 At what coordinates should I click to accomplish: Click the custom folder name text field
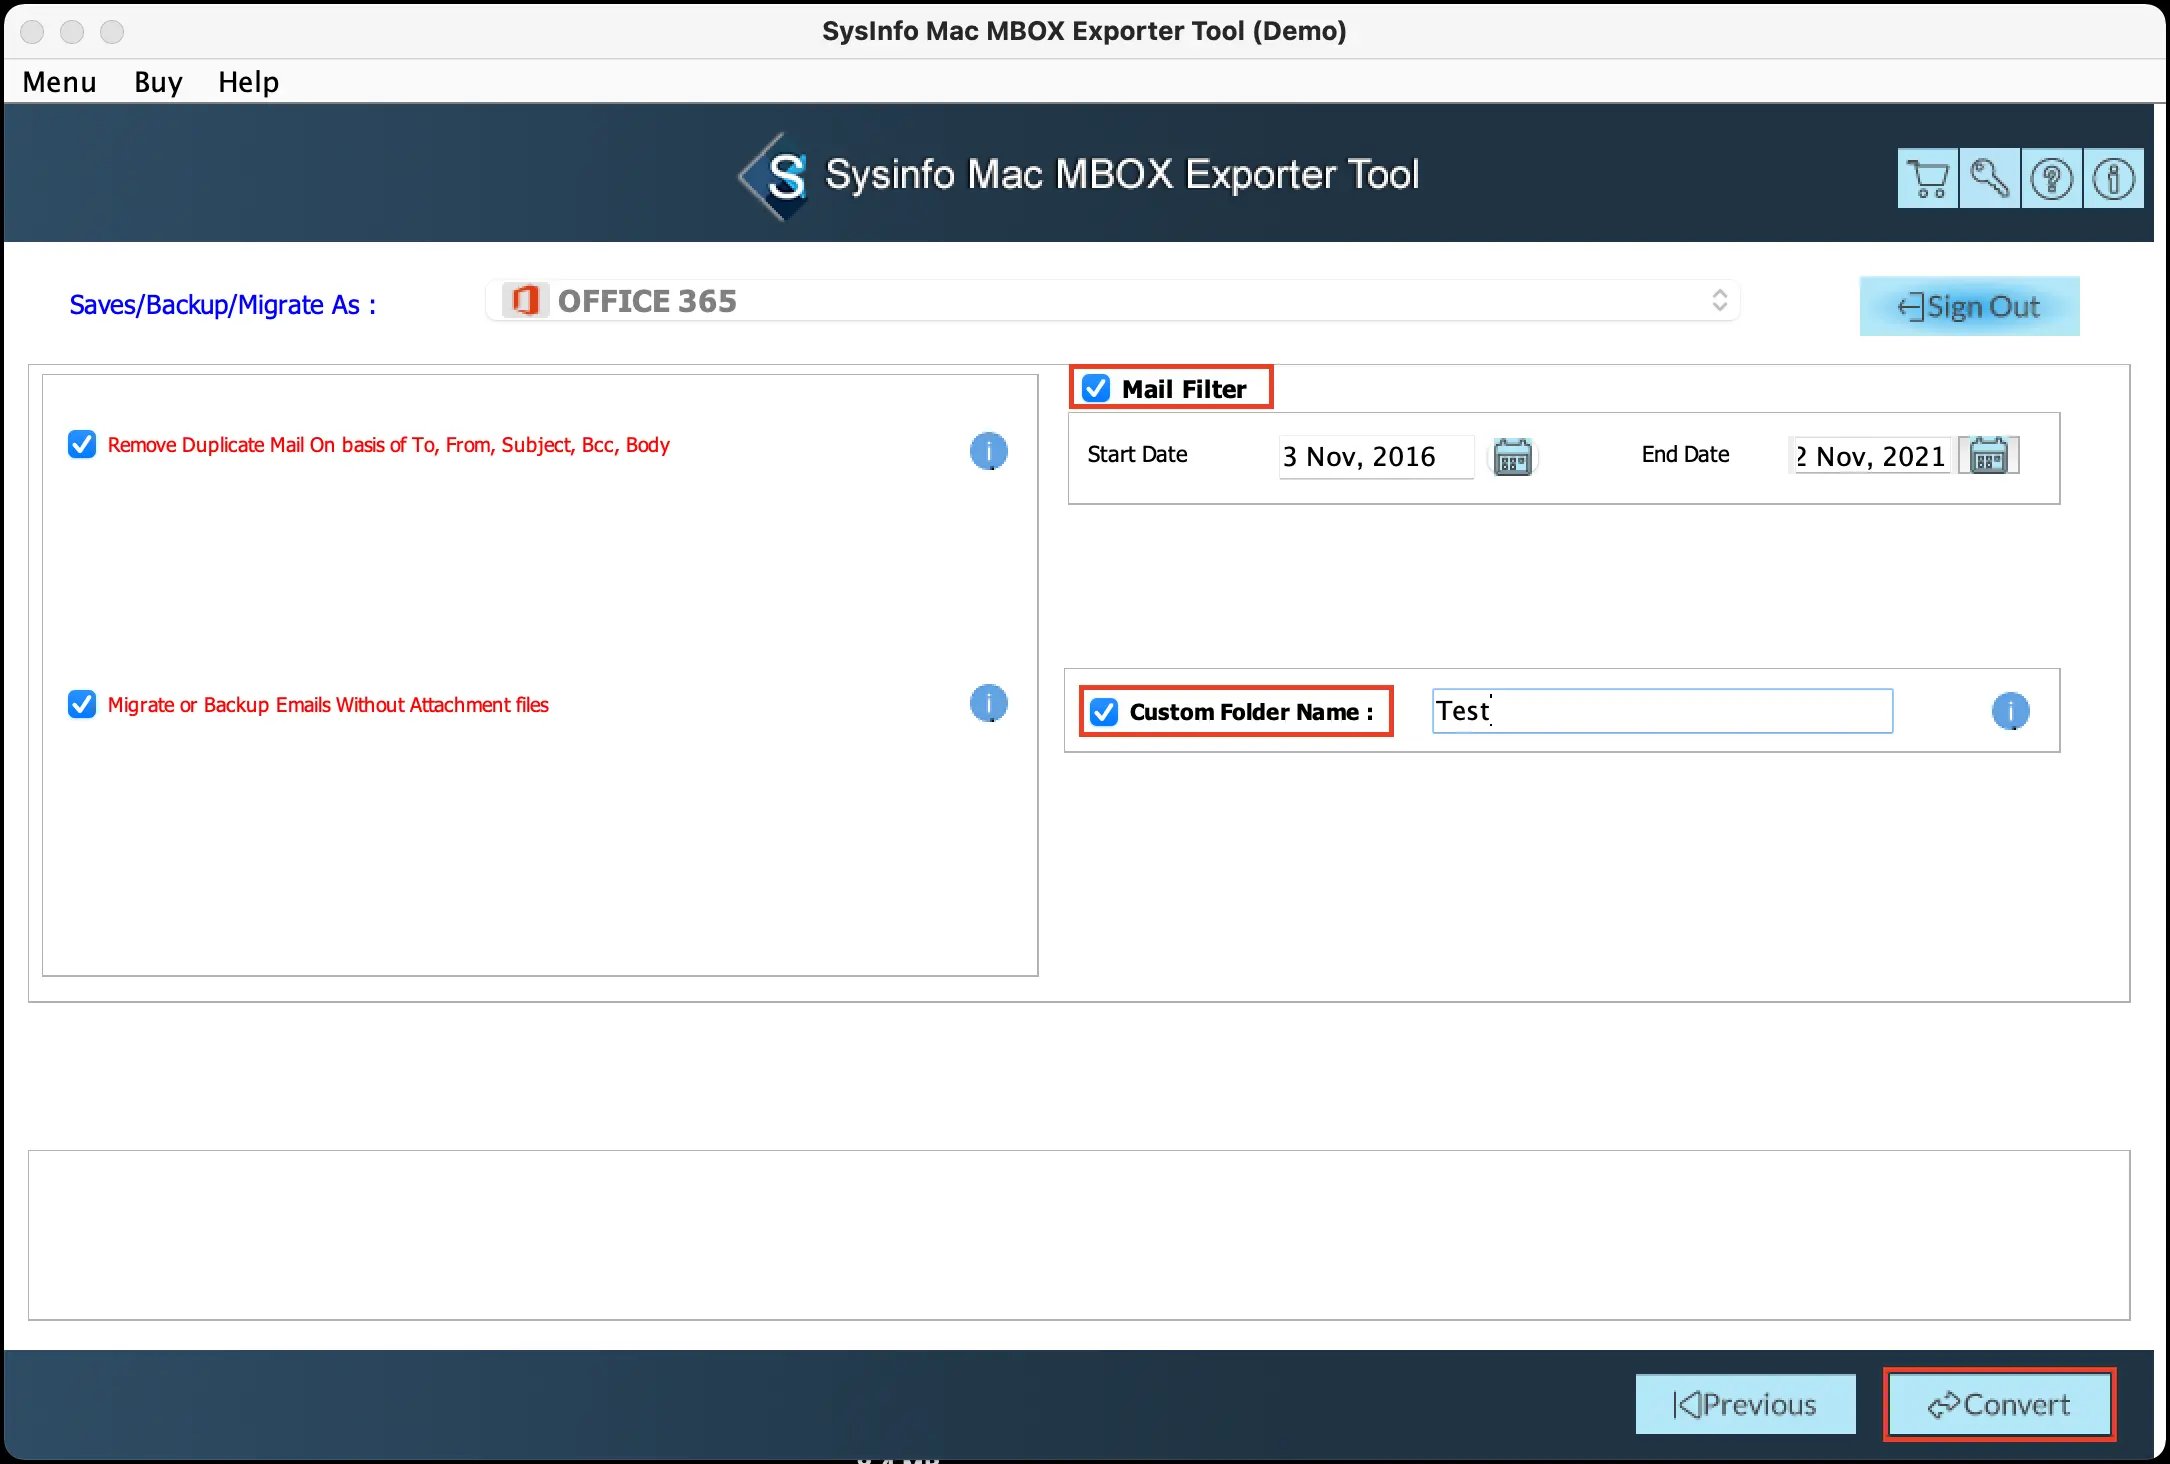click(1662, 711)
